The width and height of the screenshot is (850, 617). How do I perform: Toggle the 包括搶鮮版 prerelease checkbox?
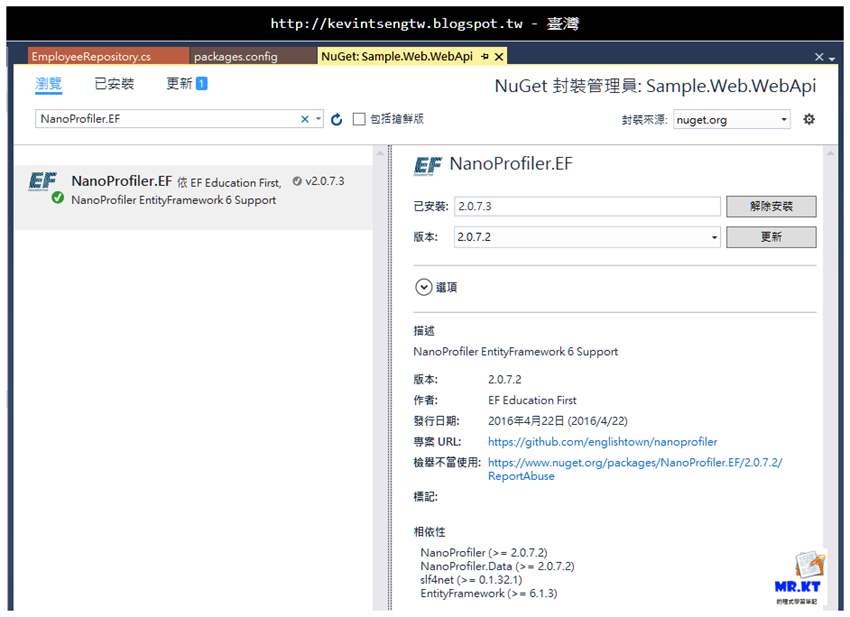point(359,119)
